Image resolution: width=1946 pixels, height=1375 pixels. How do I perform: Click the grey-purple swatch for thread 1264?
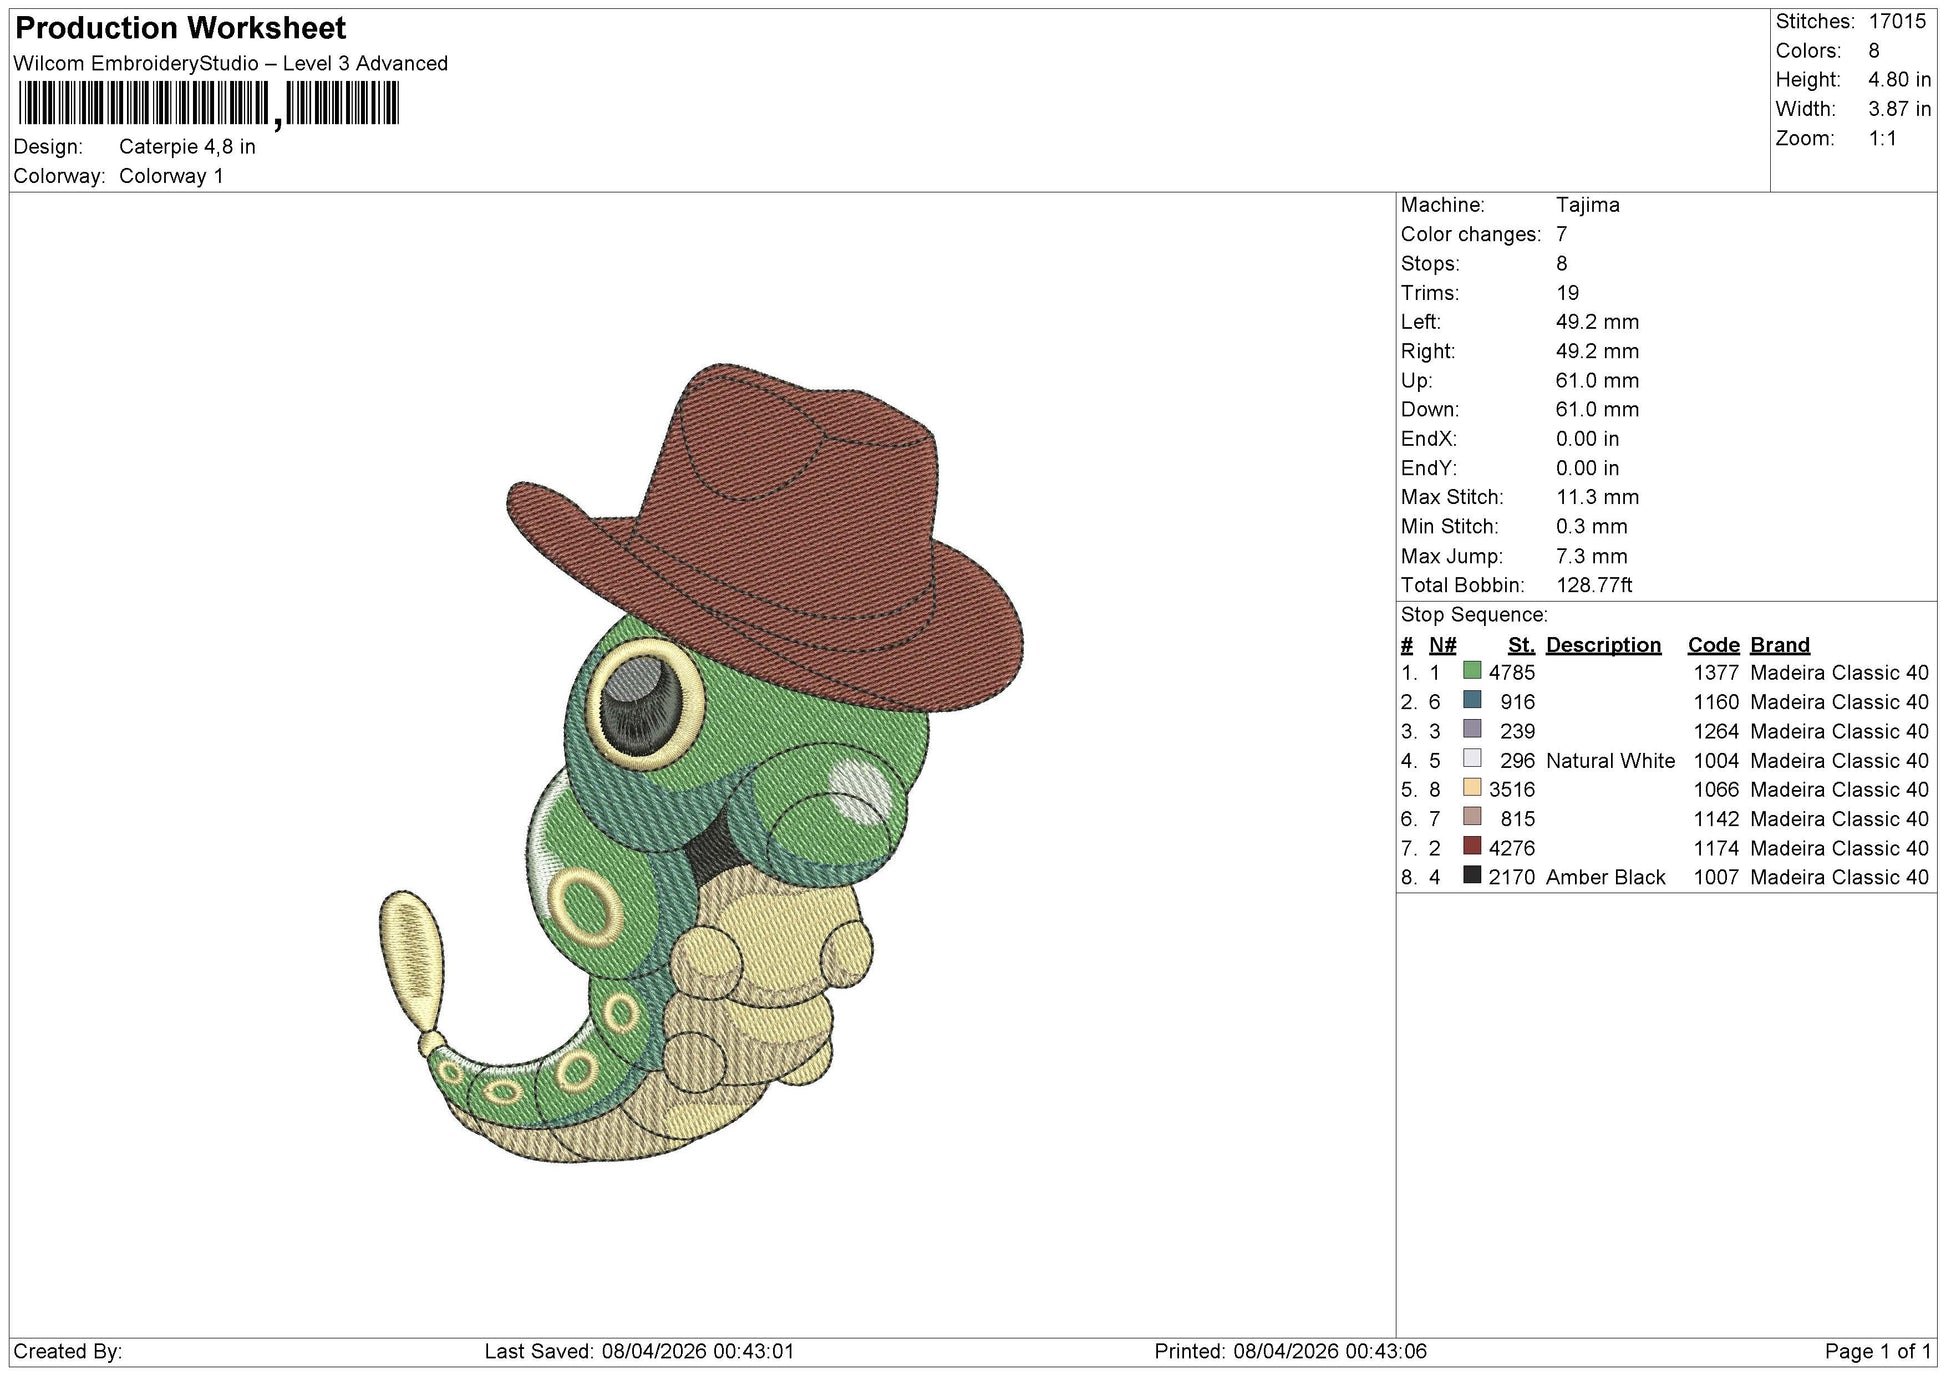(x=1472, y=729)
